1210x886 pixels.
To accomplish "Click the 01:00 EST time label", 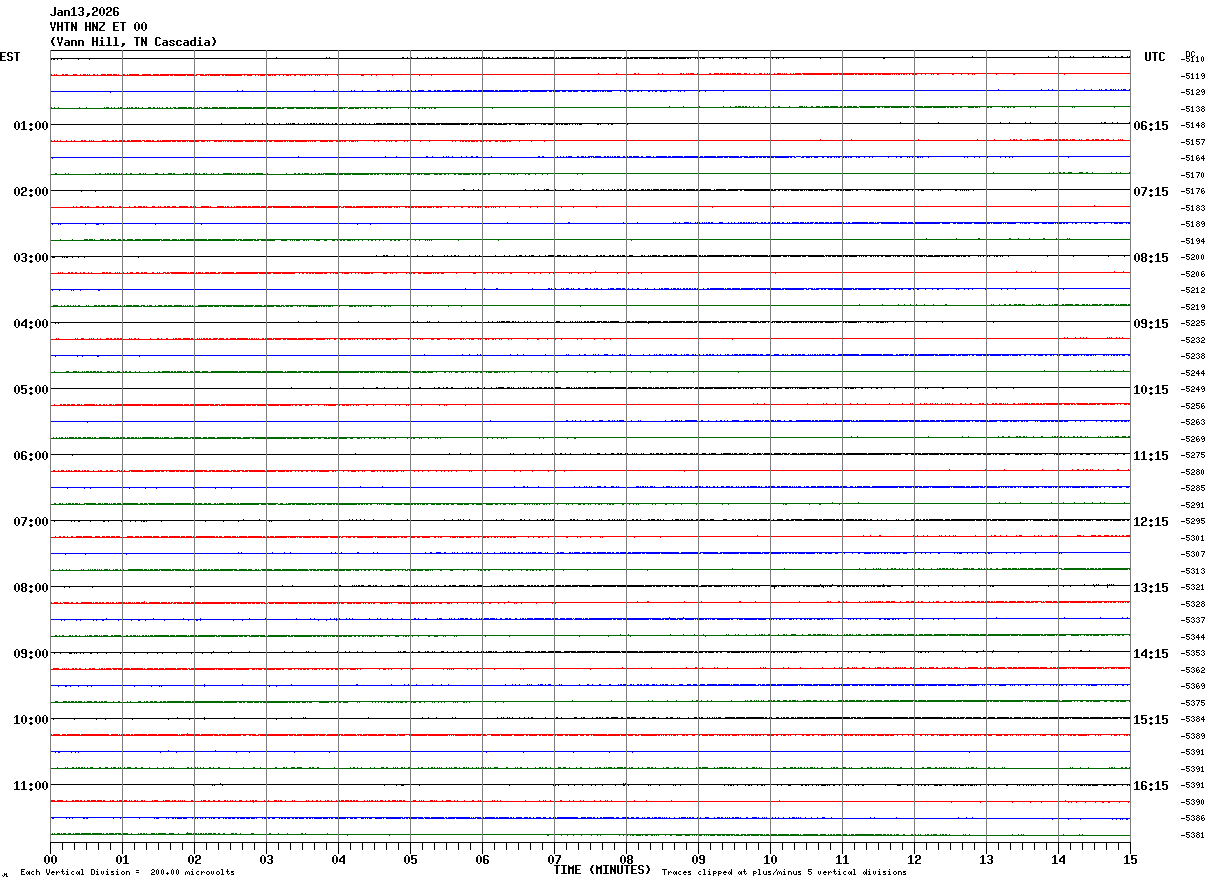I will click(30, 126).
